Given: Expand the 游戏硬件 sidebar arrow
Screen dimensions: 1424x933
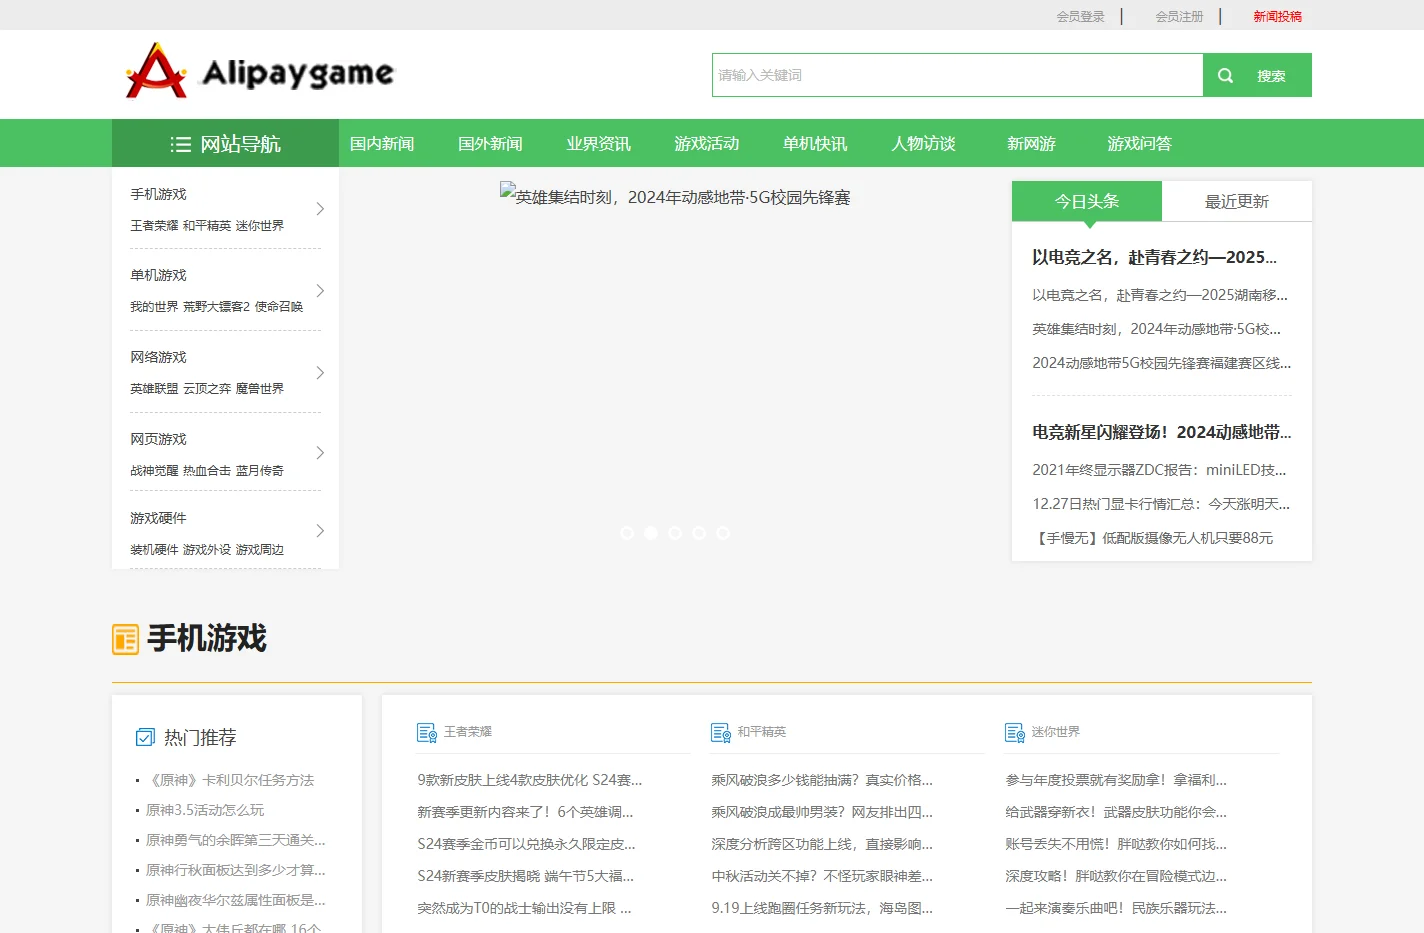Looking at the screenshot, I should 320,531.
